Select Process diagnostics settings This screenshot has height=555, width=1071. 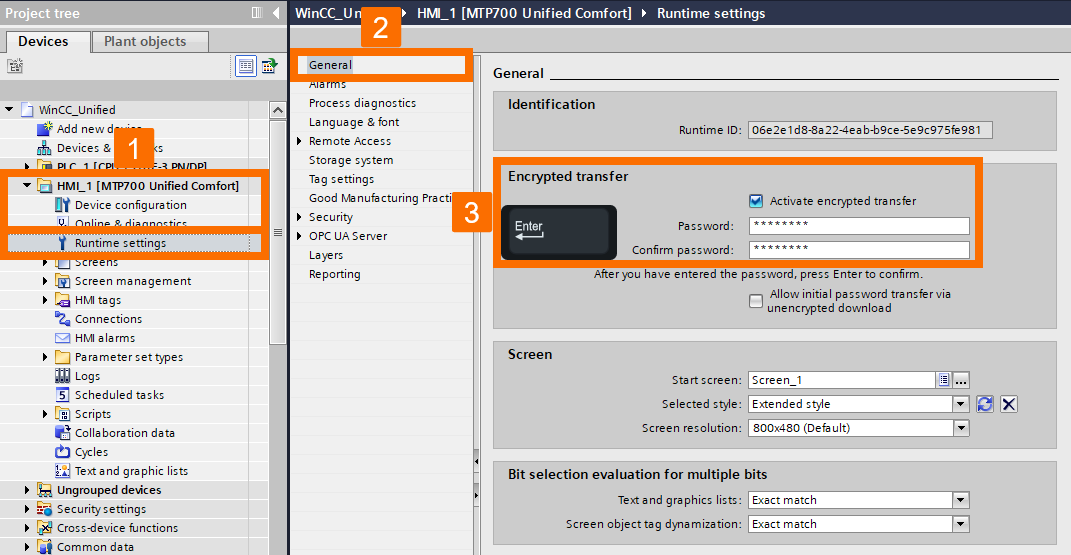pyautogui.click(x=362, y=103)
